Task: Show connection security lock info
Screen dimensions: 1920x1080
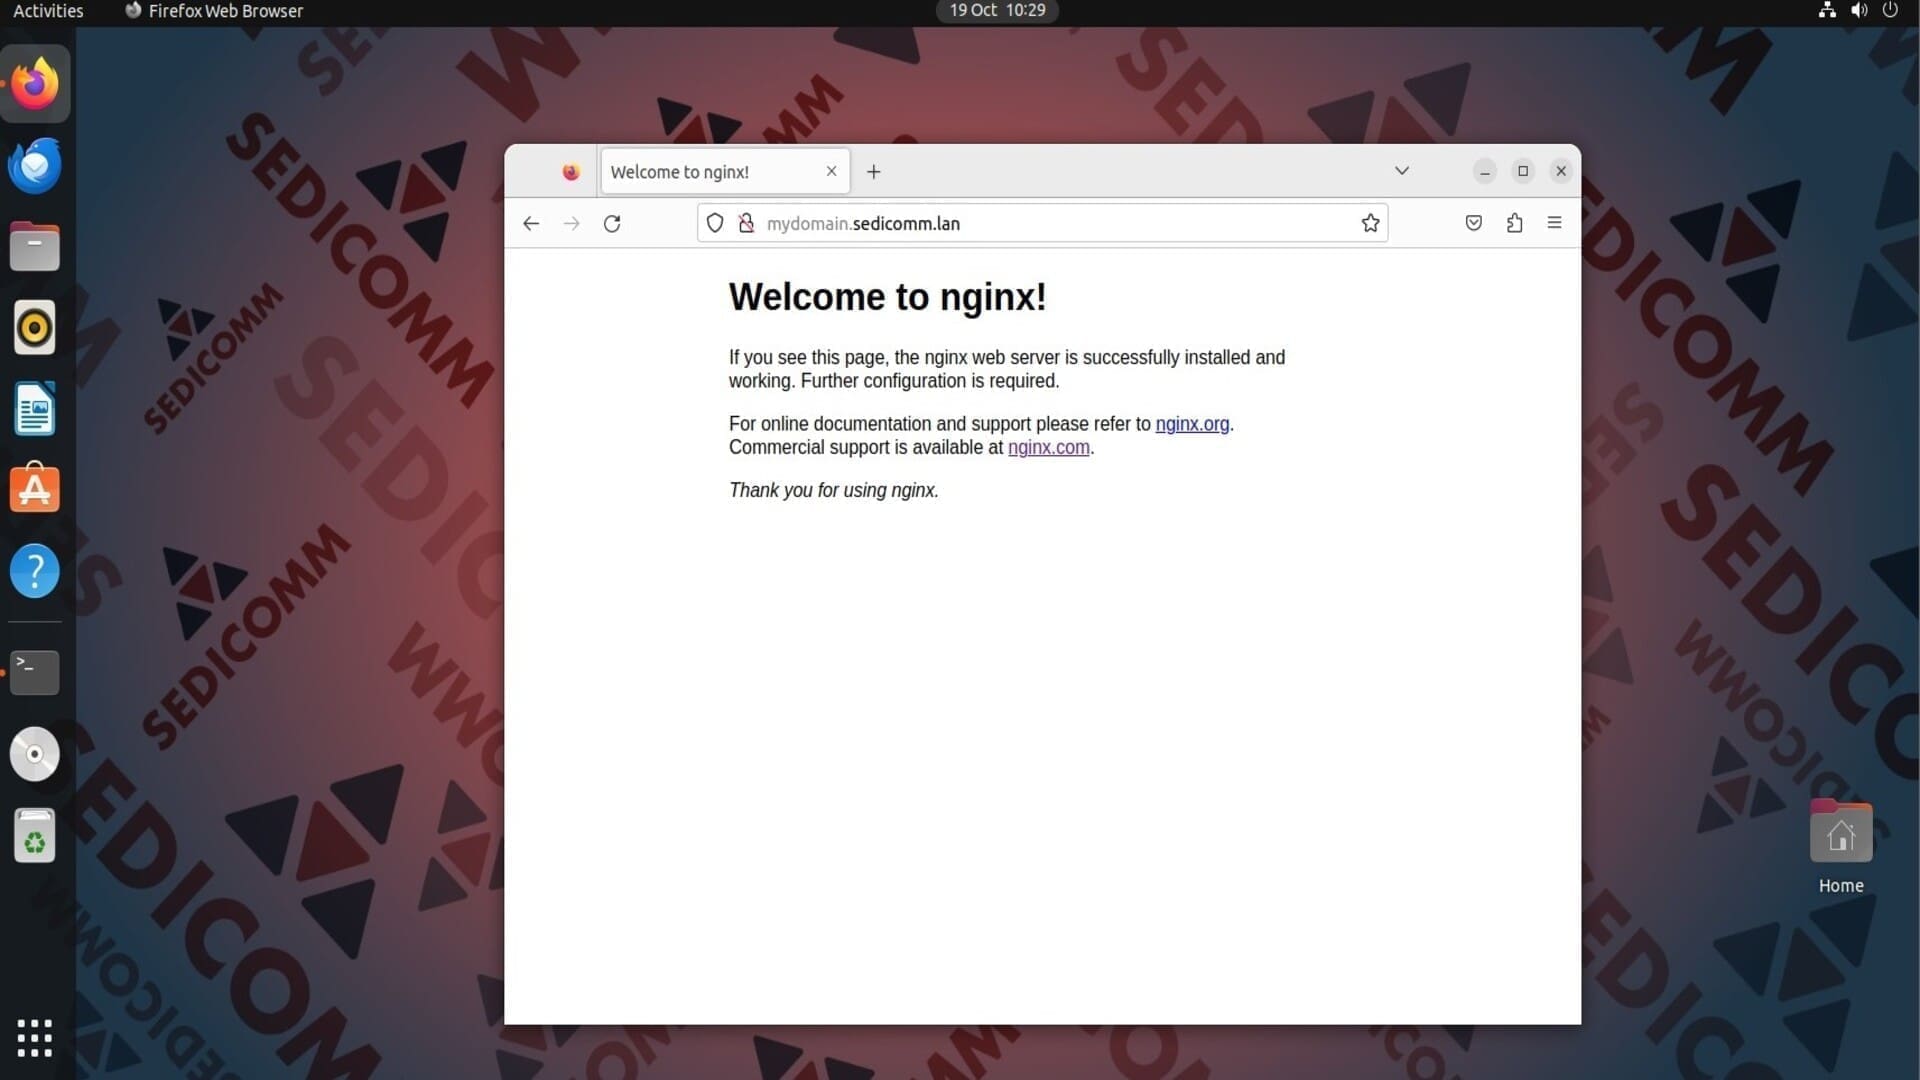Action: [x=746, y=223]
